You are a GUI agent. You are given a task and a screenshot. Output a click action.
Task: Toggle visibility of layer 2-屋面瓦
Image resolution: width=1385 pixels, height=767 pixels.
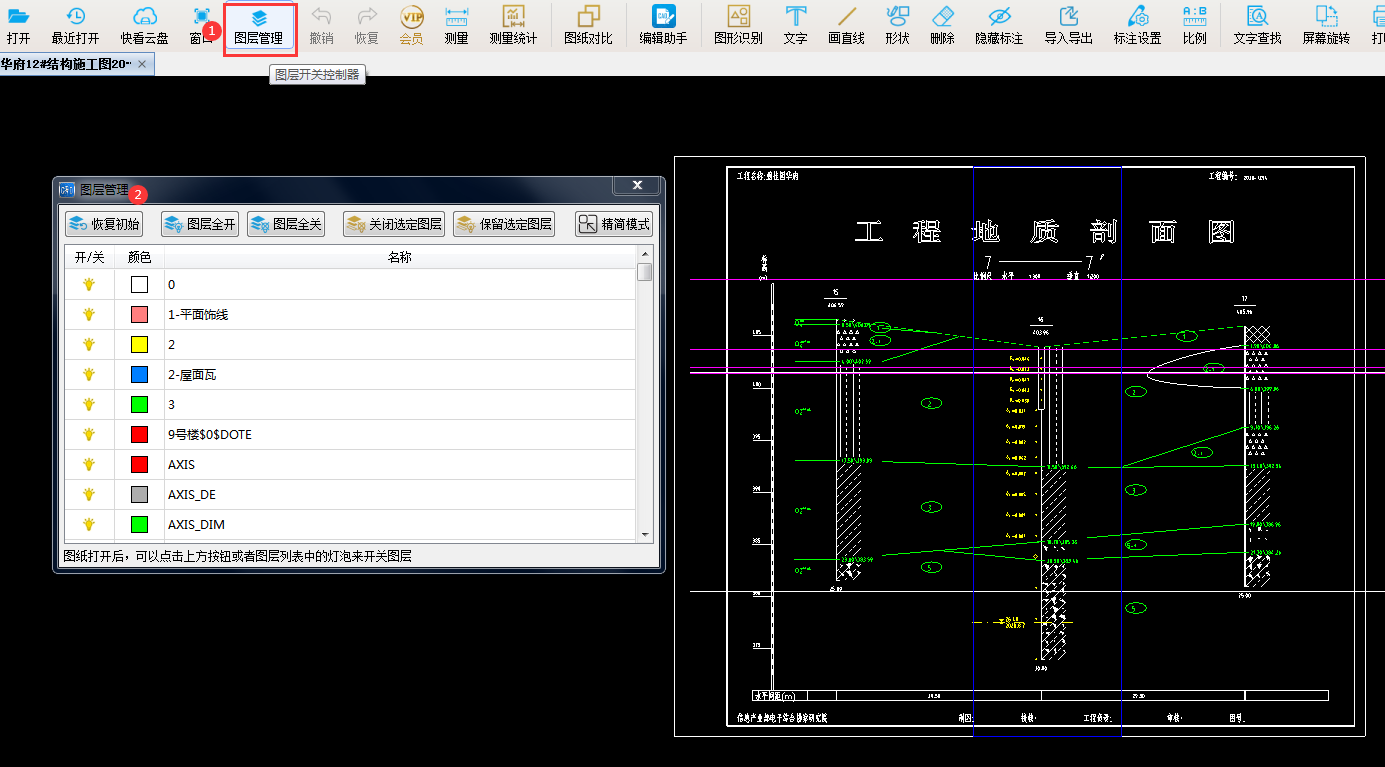click(89, 375)
